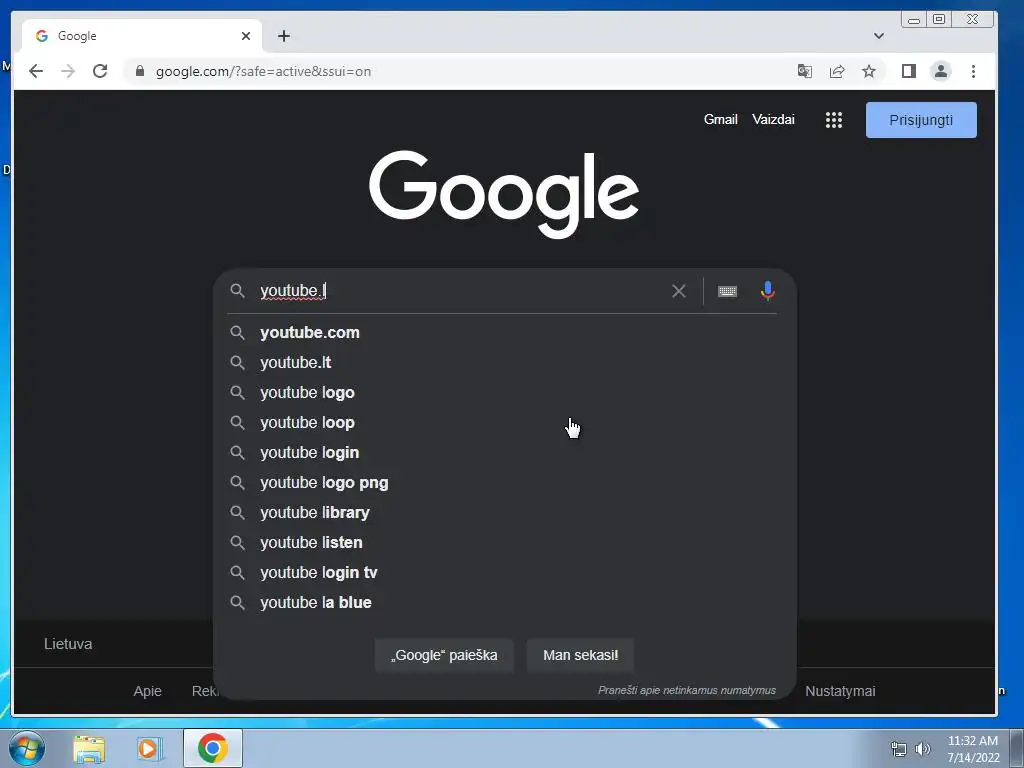Click the Chrome taskbar icon

(x=213, y=748)
